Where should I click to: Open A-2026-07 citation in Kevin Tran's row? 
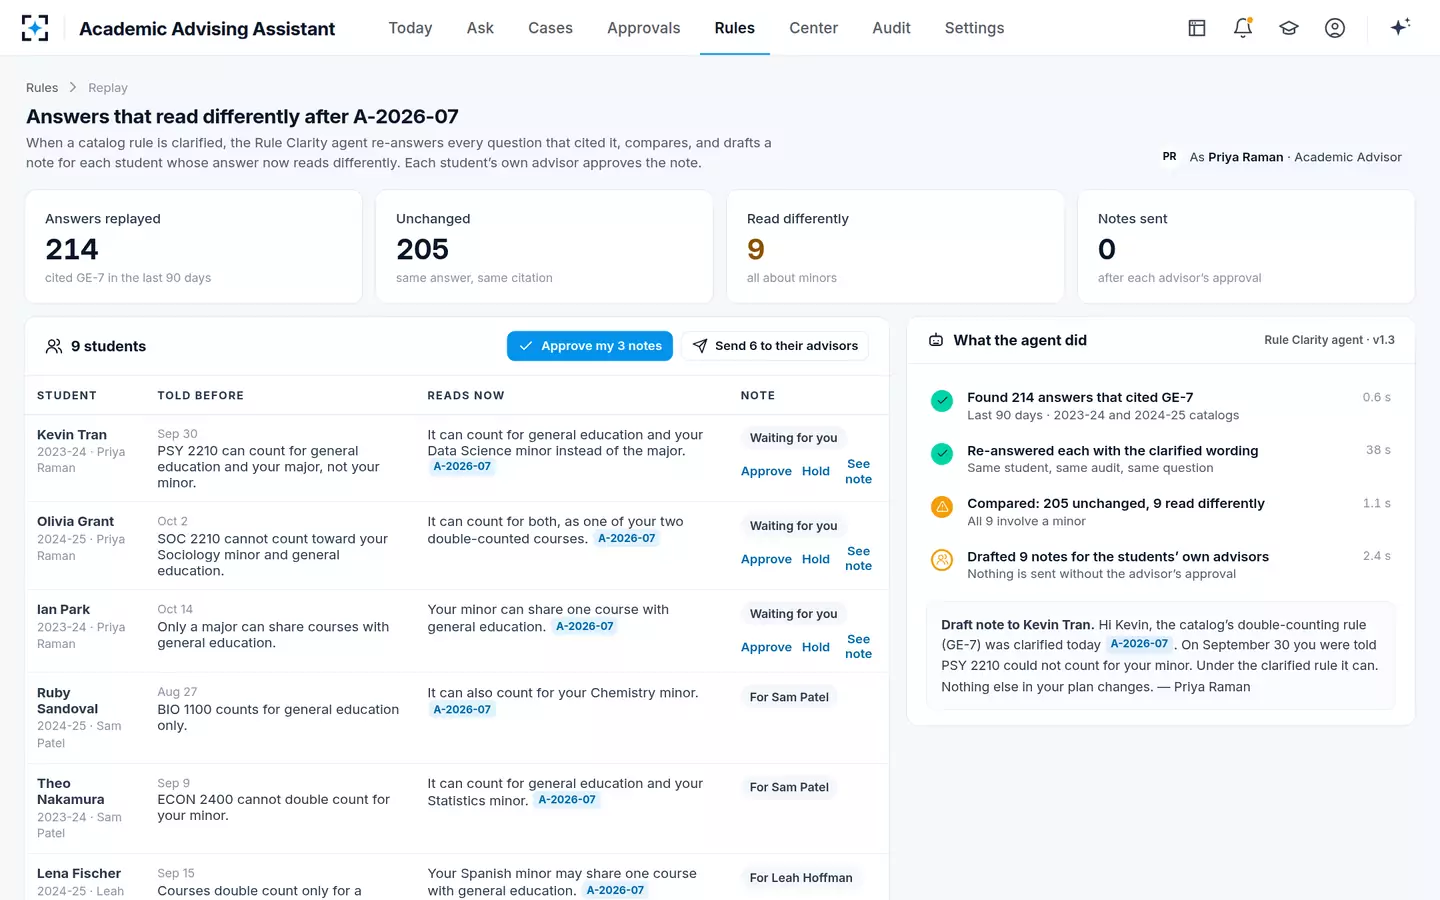(462, 467)
